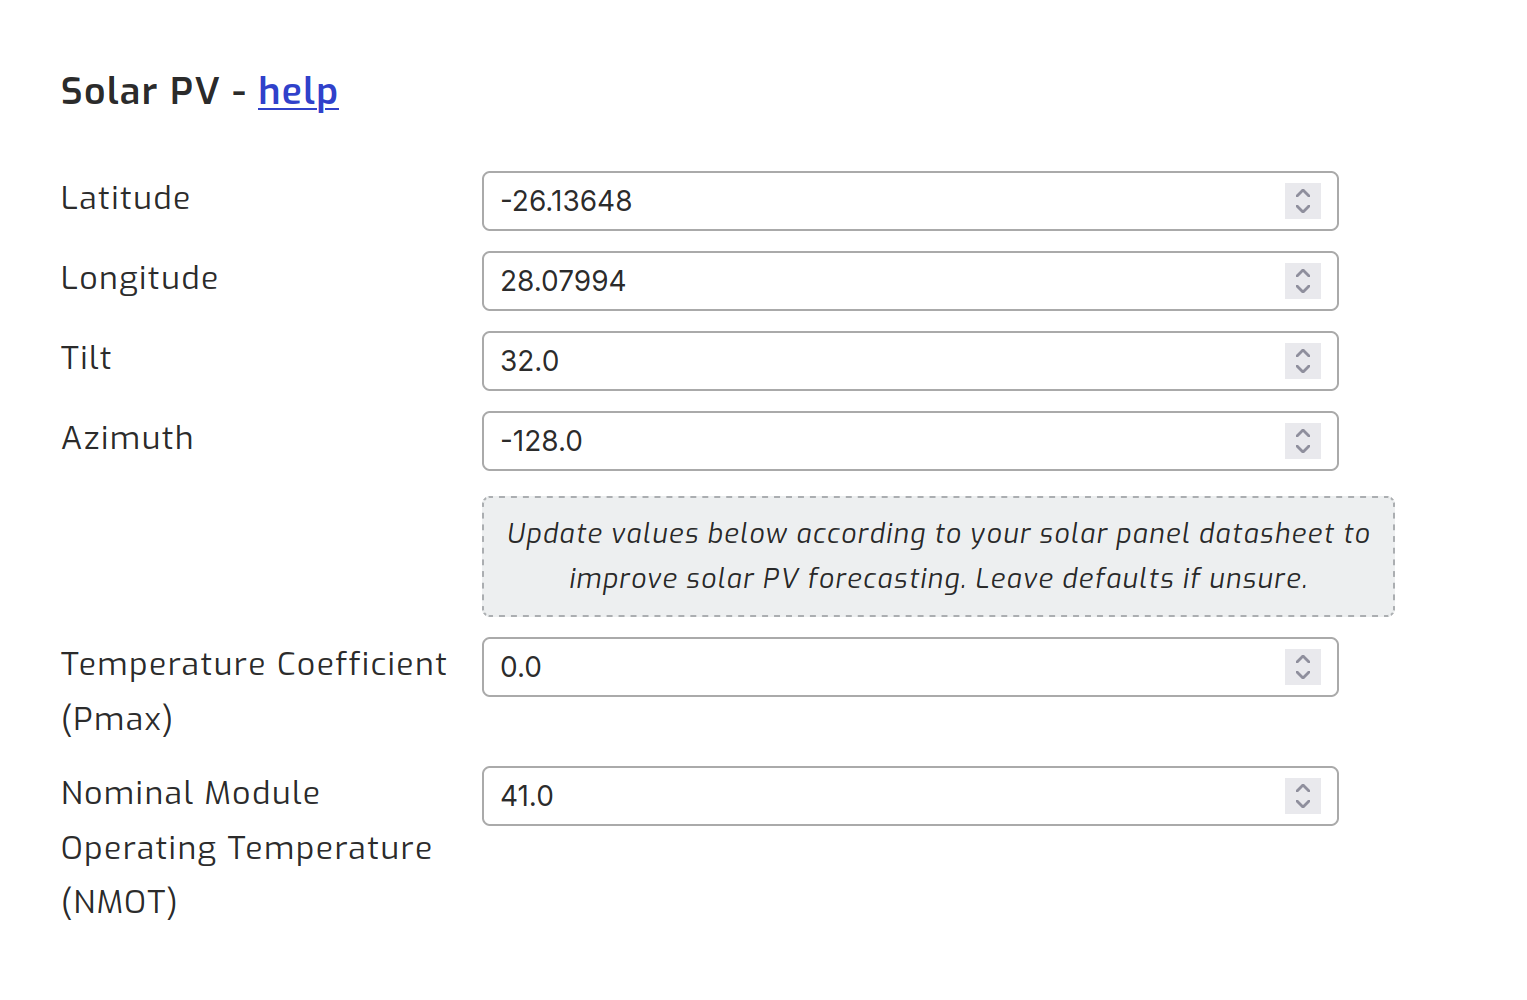This screenshot has width=1527, height=1000.
Task: Decrement the Temperature Coefficient with its down arrow
Action: tap(1303, 675)
